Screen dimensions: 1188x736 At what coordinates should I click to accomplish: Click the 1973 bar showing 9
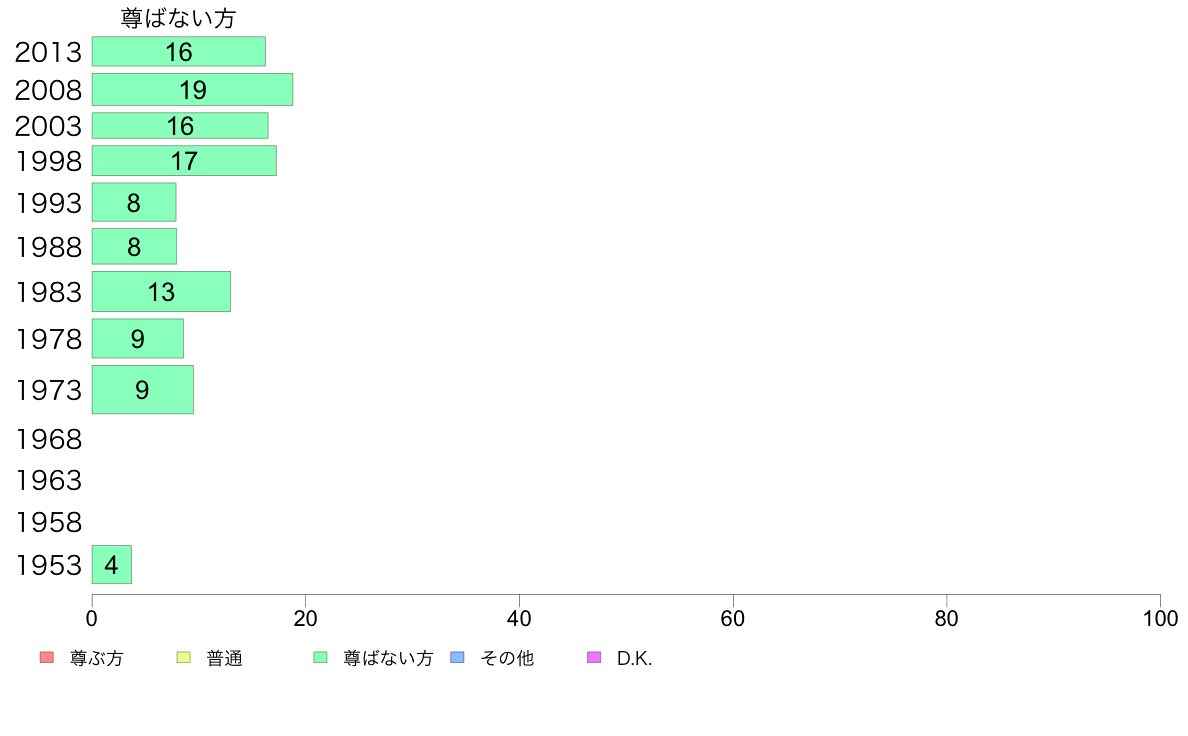pyautogui.click(x=142, y=390)
